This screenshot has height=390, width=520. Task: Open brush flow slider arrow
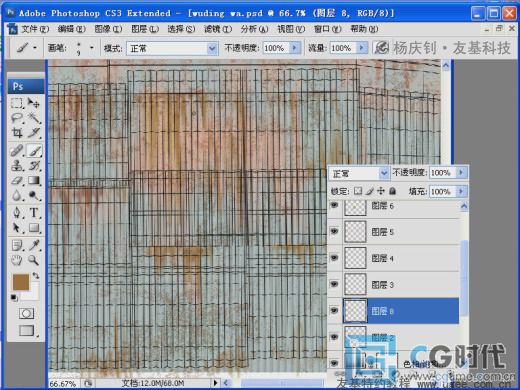361,48
